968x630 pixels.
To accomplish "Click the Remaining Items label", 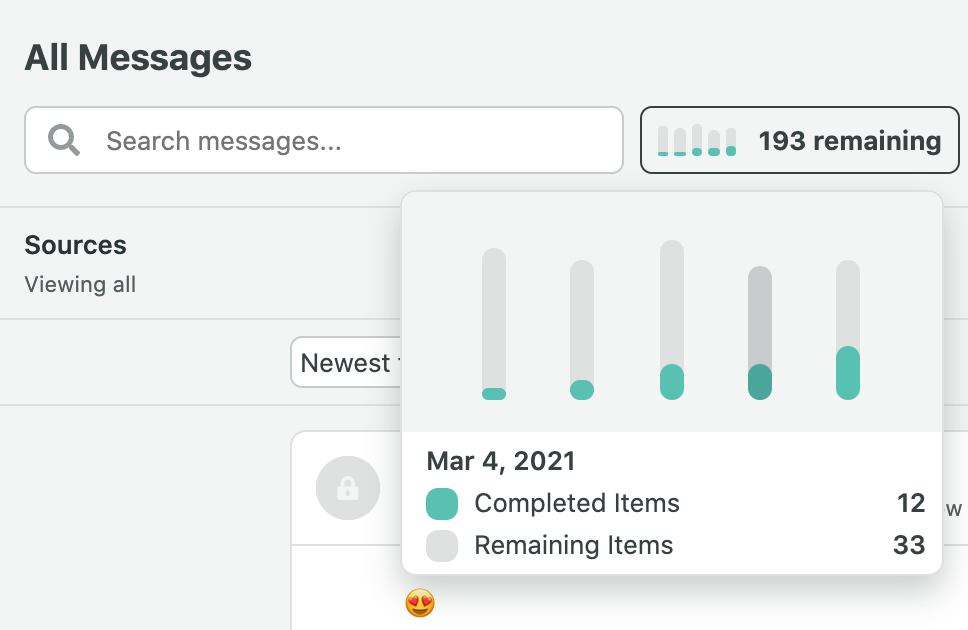I will pos(574,545).
